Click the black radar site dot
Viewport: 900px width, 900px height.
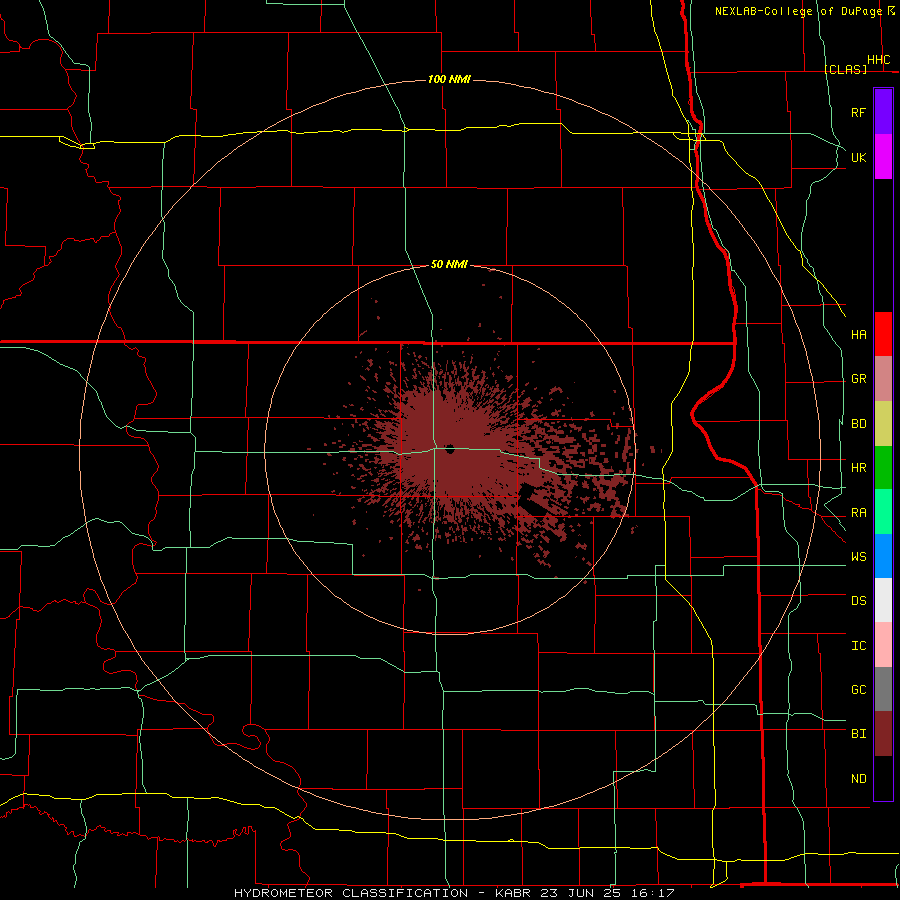click(x=450, y=449)
